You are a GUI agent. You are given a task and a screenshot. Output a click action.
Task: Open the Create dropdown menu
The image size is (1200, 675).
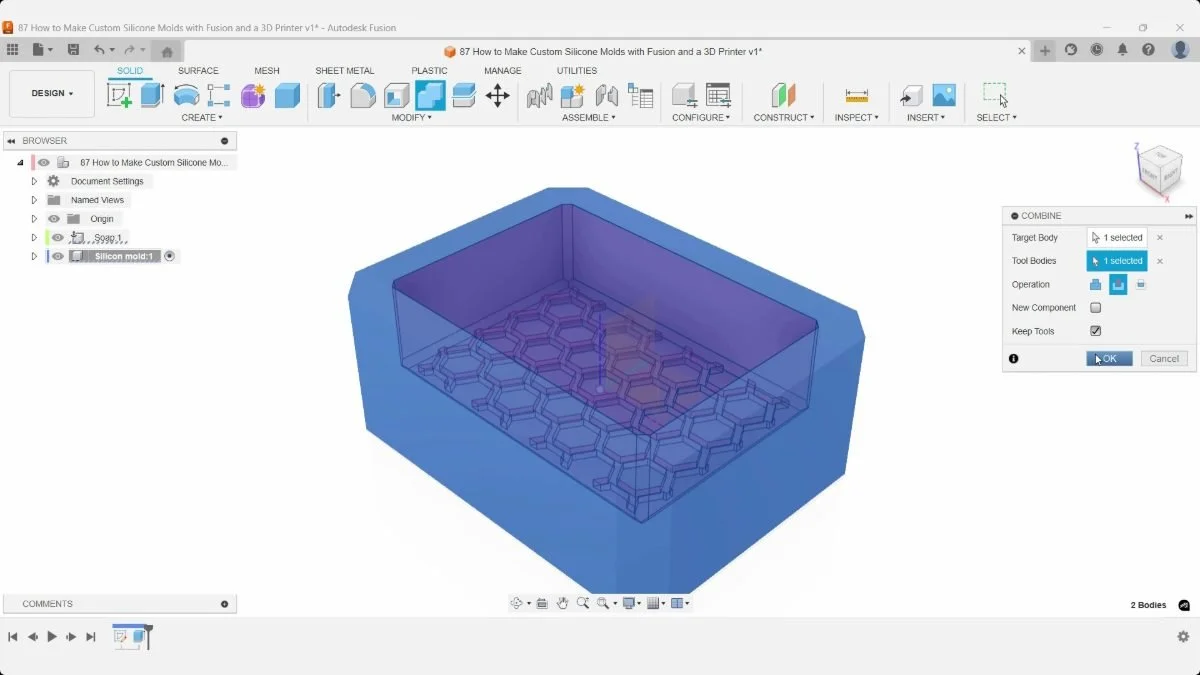coord(202,118)
